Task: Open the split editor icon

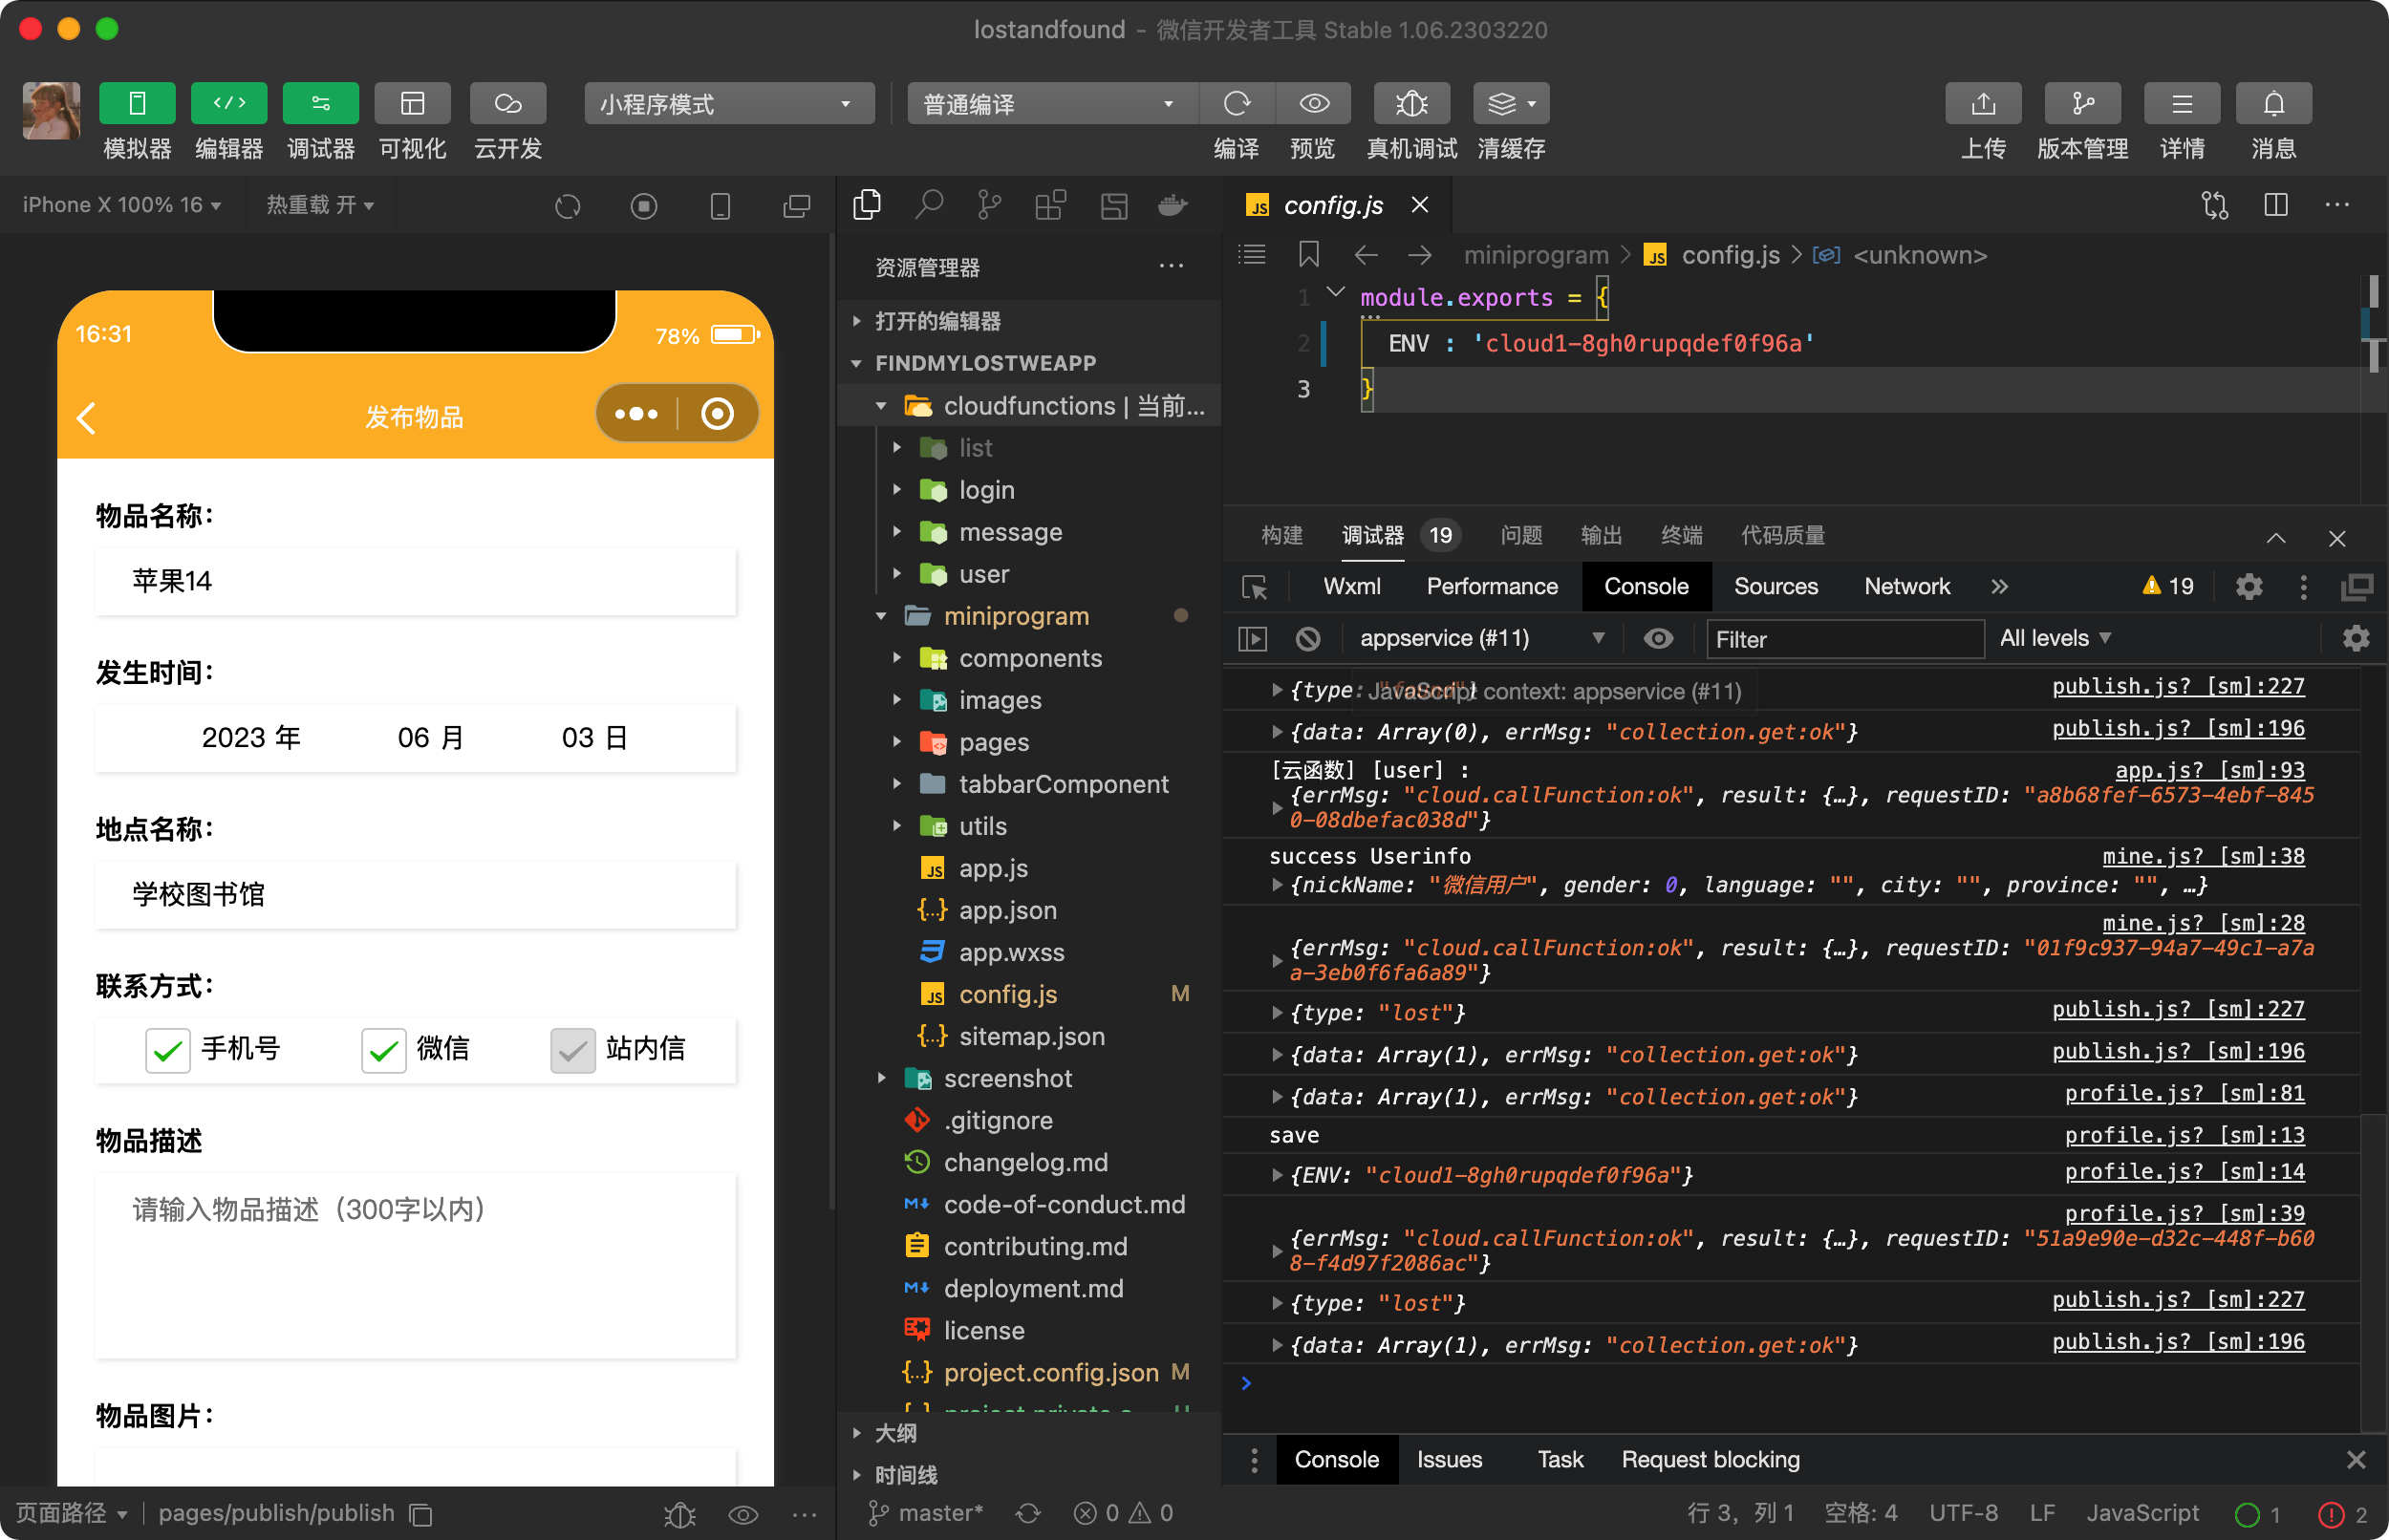Action: click(x=2276, y=206)
